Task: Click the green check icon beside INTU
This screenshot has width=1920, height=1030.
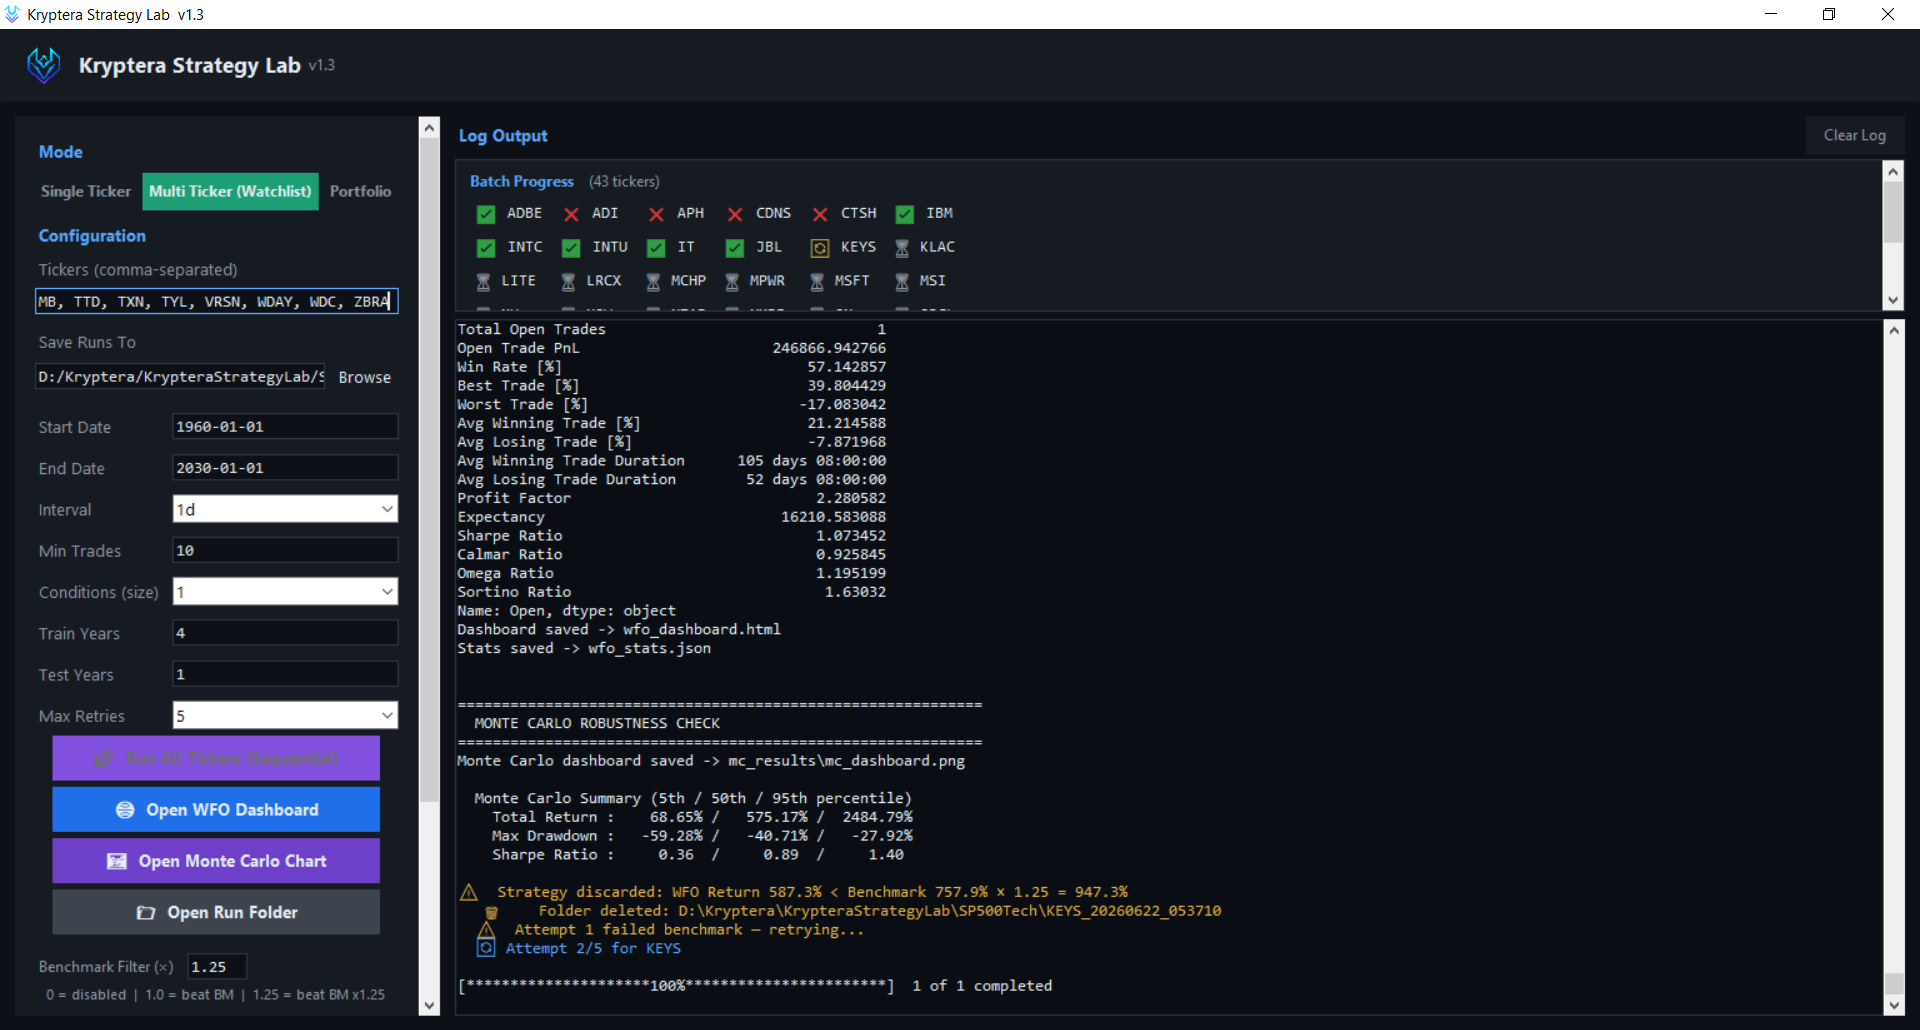Action: tap(571, 248)
